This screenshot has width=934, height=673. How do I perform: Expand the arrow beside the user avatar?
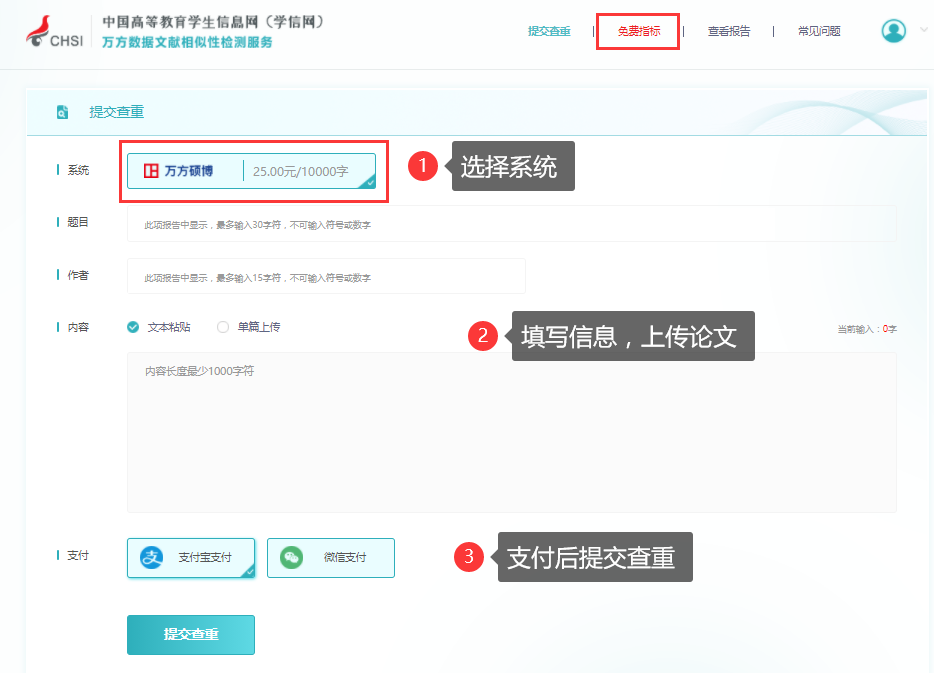924,29
